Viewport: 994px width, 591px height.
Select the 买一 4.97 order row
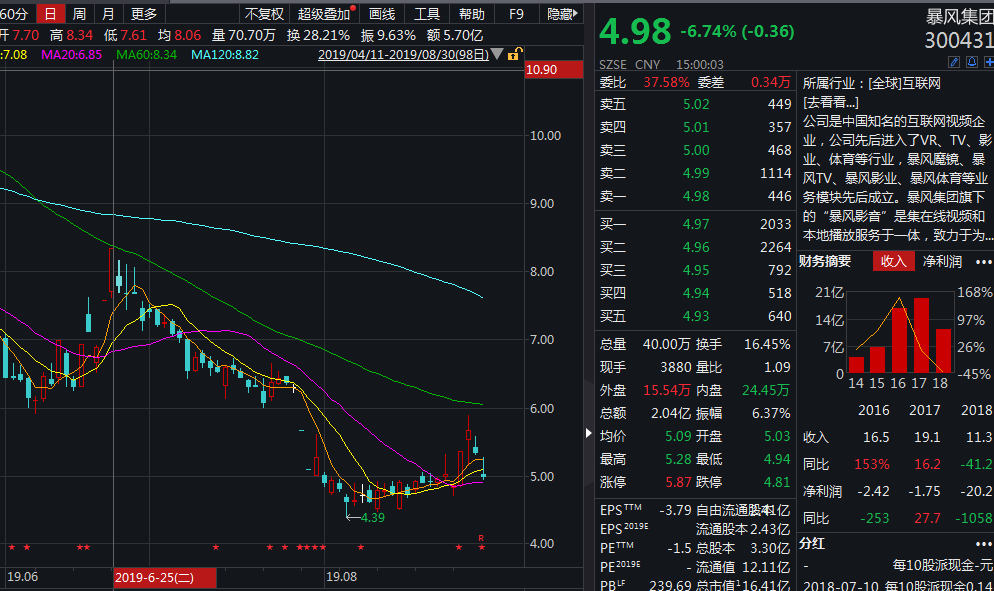pos(695,224)
